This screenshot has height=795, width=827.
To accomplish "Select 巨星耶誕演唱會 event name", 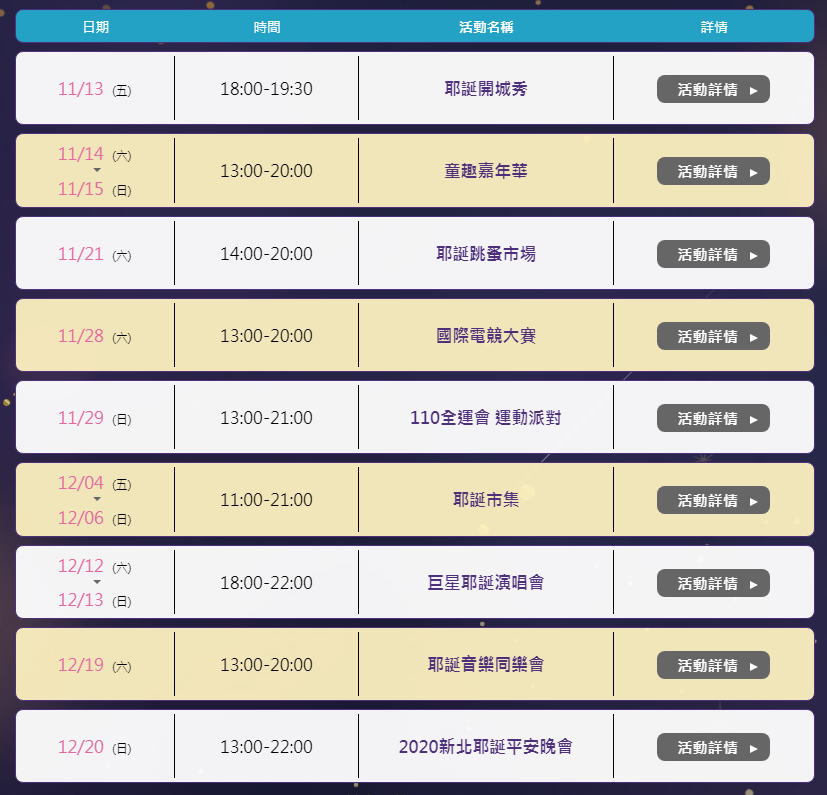I will click(x=486, y=582).
